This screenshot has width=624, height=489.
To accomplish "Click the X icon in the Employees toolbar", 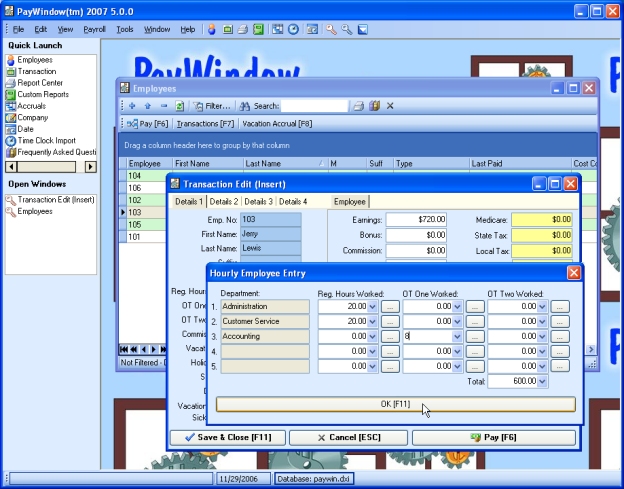I will [390, 106].
